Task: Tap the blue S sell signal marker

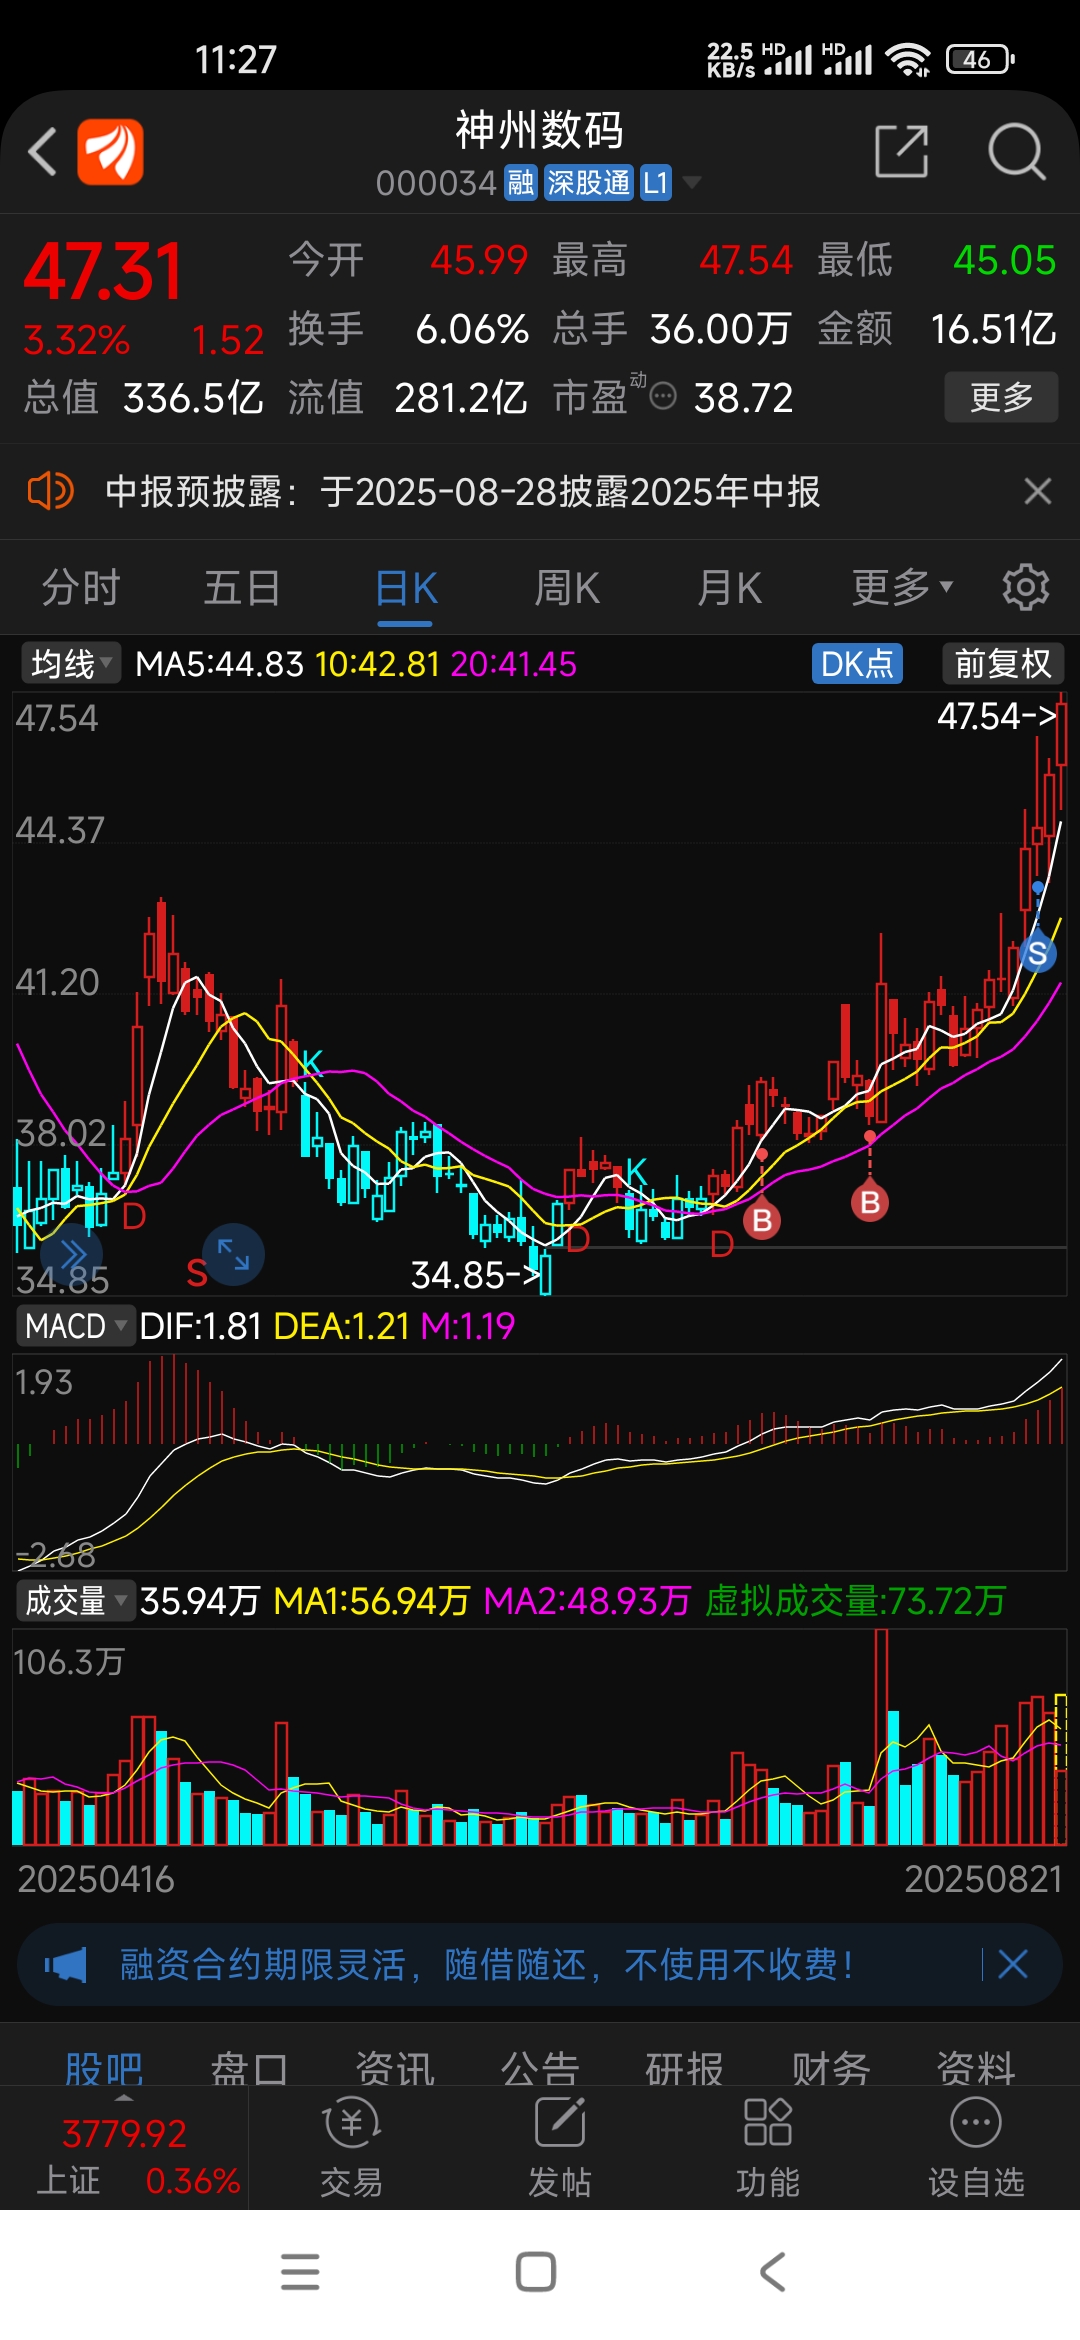Action: pyautogui.click(x=1038, y=953)
